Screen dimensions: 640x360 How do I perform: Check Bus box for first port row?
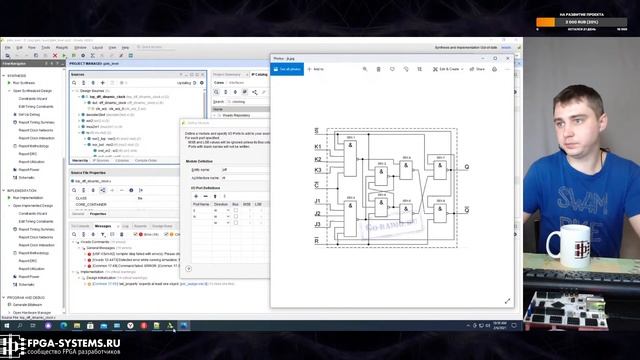tap(236, 210)
